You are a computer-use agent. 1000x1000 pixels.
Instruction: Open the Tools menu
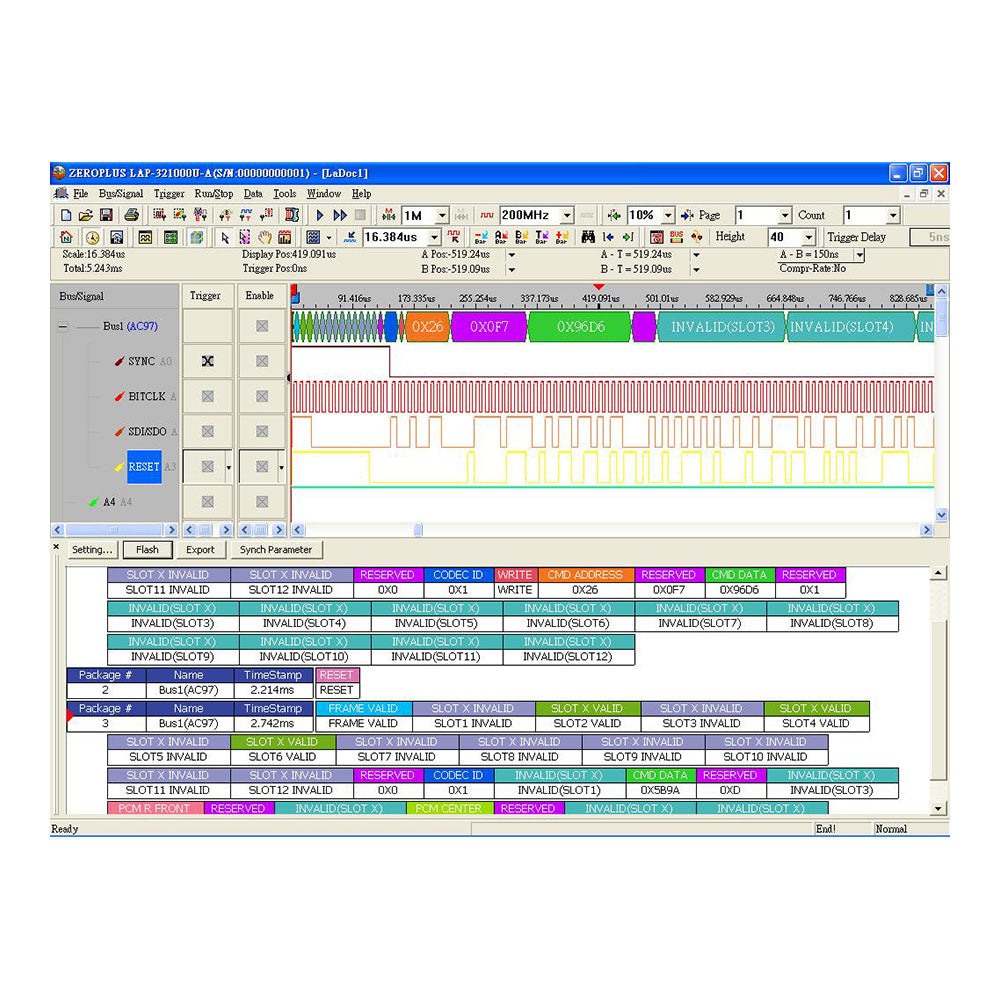(x=284, y=194)
